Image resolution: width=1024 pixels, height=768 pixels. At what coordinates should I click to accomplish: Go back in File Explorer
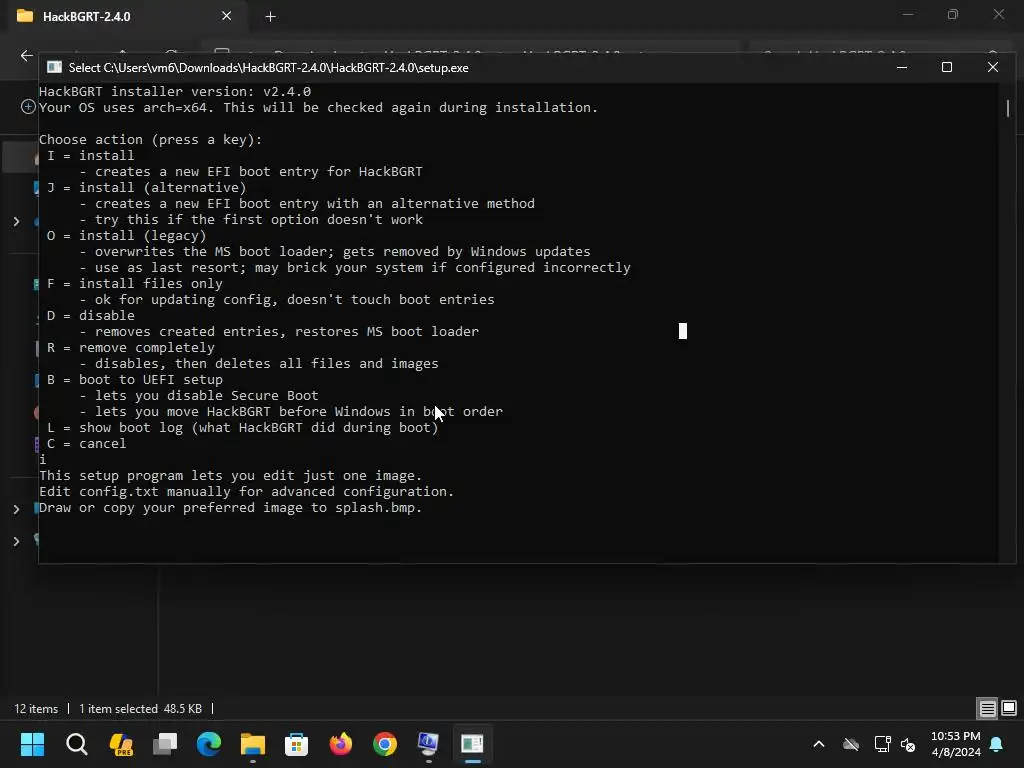point(26,56)
